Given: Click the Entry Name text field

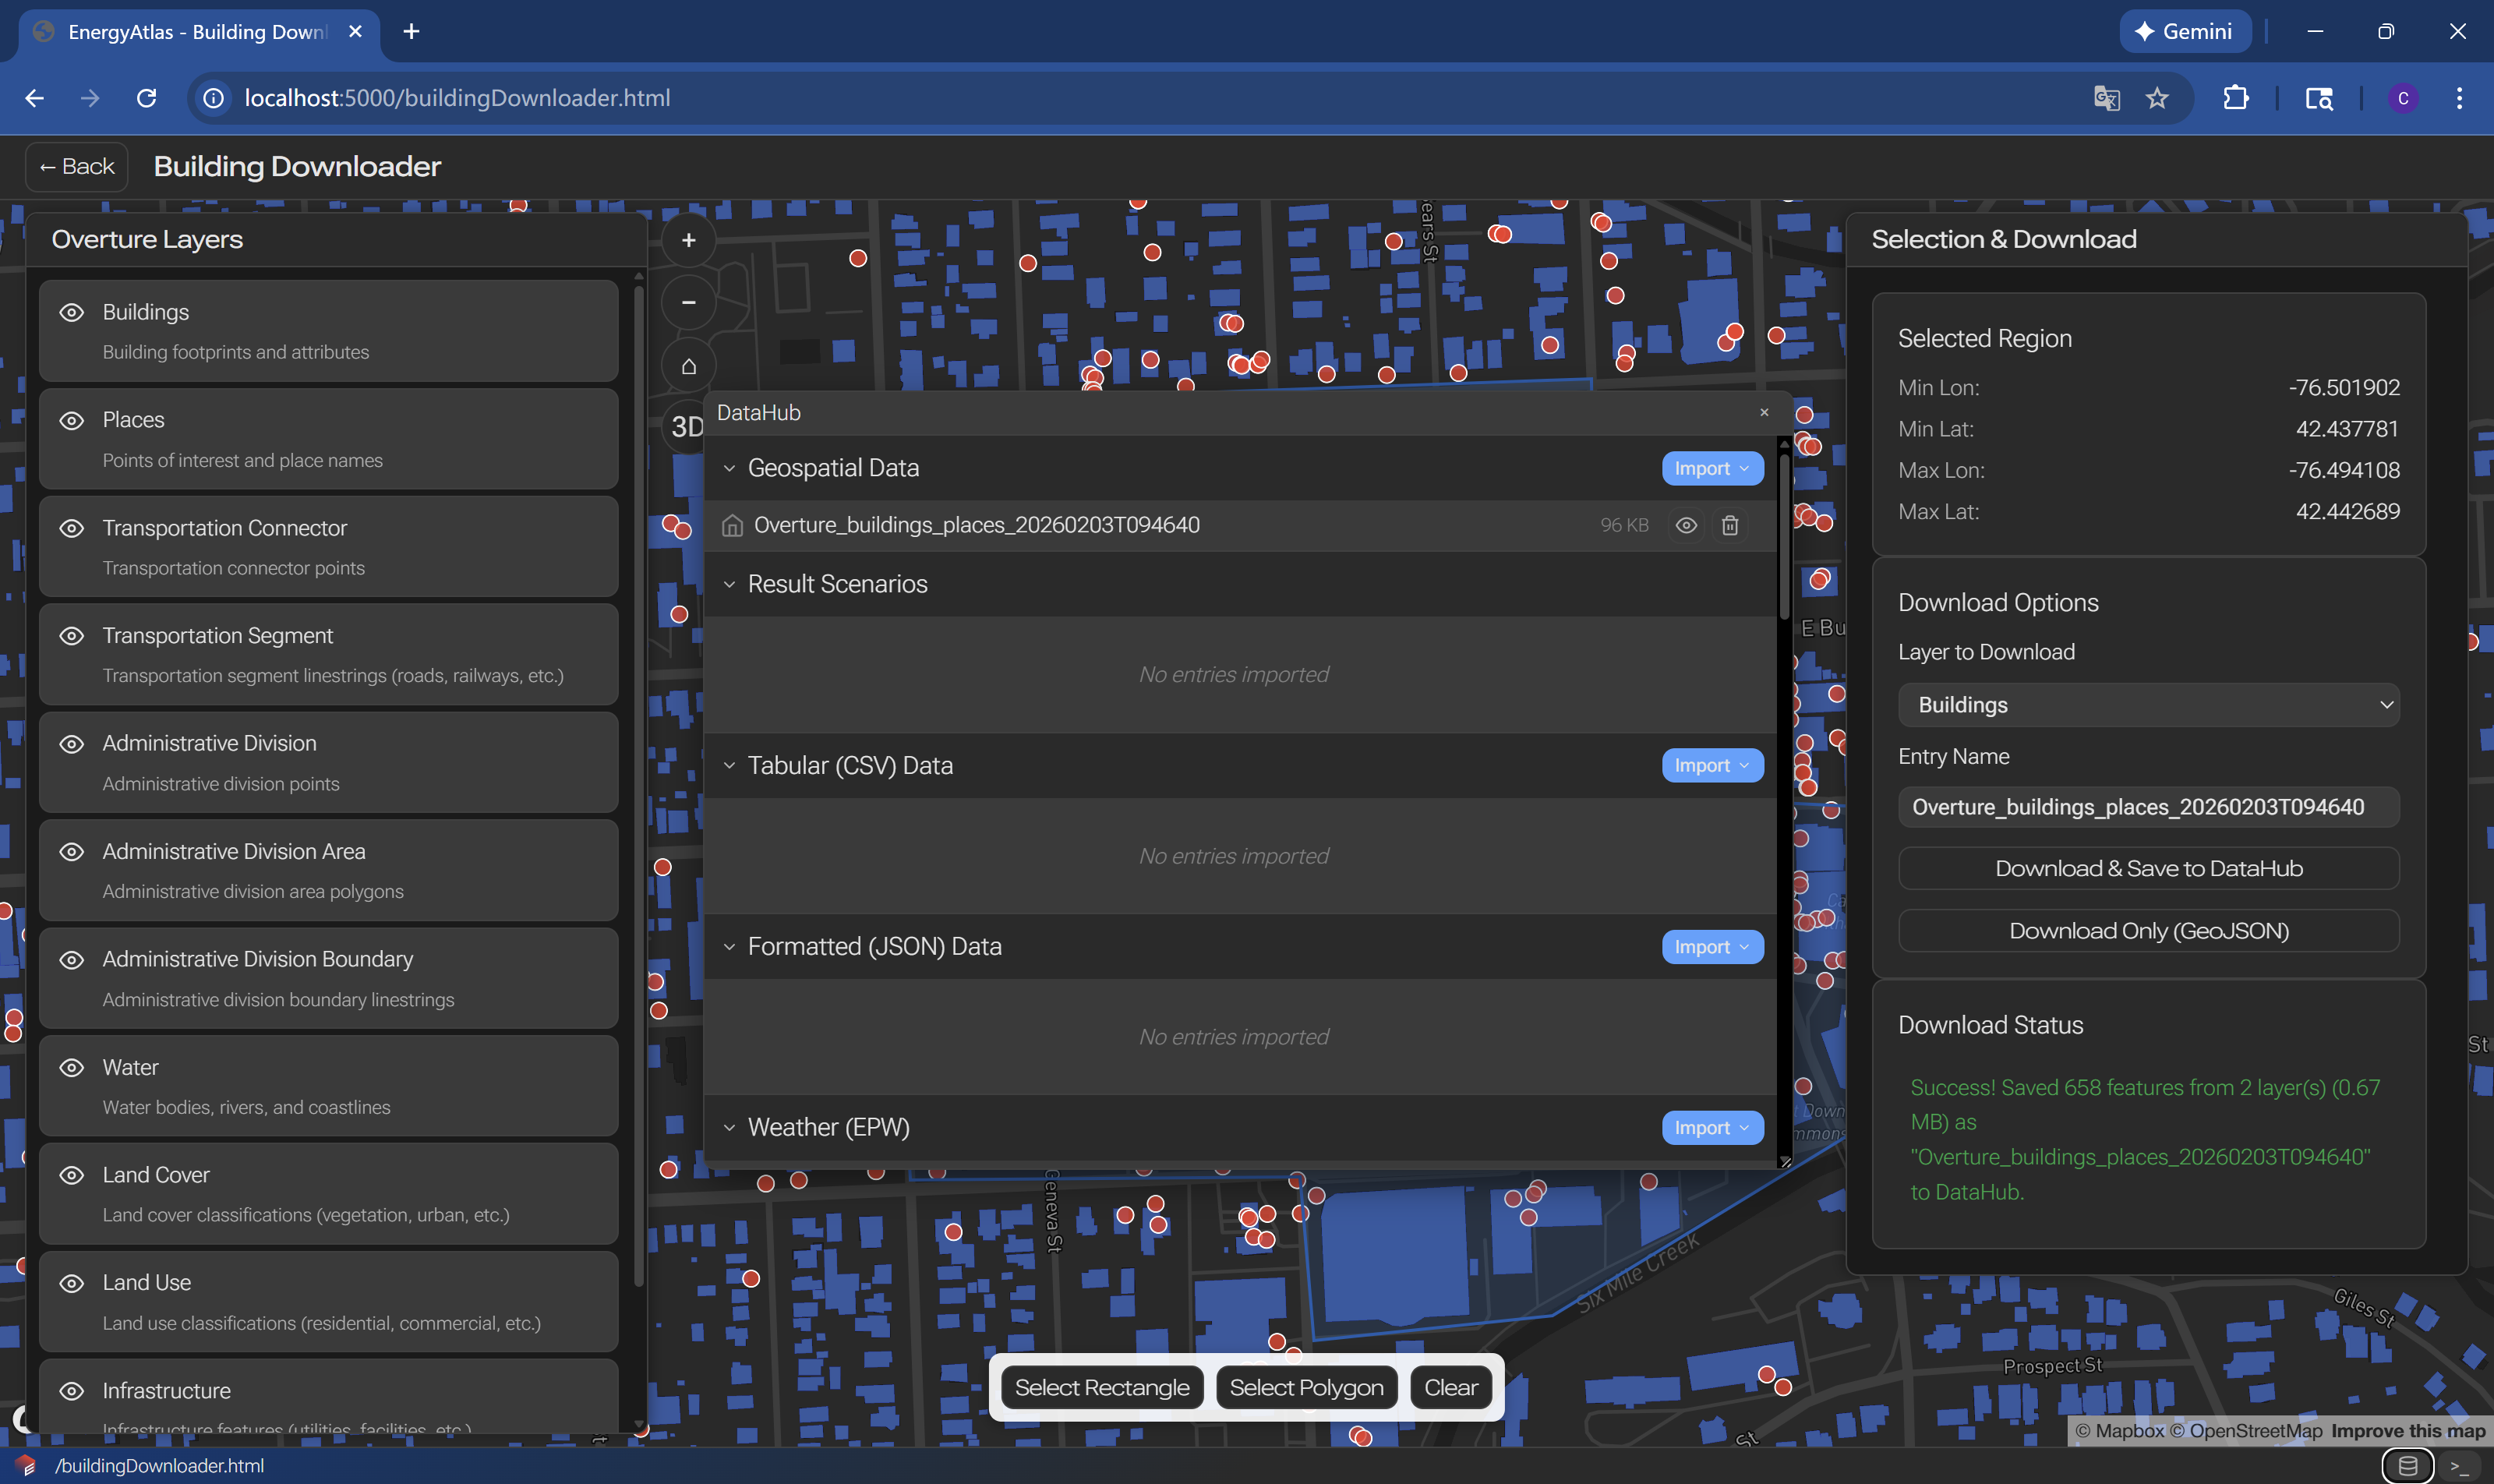Looking at the screenshot, I should (2148, 807).
